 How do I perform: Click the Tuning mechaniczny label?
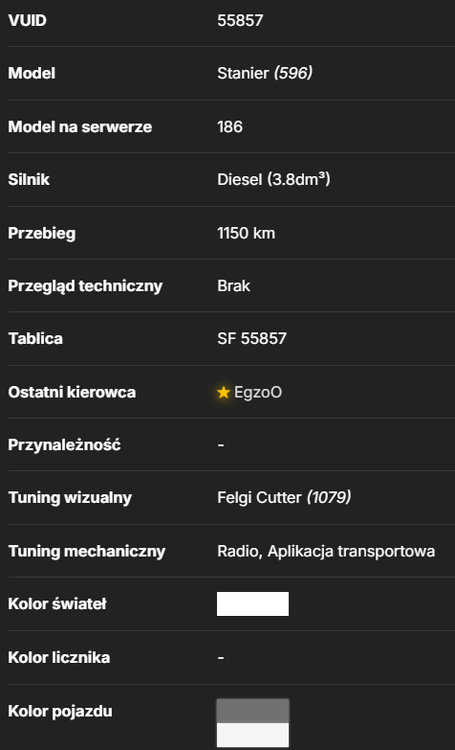click(87, 551)
